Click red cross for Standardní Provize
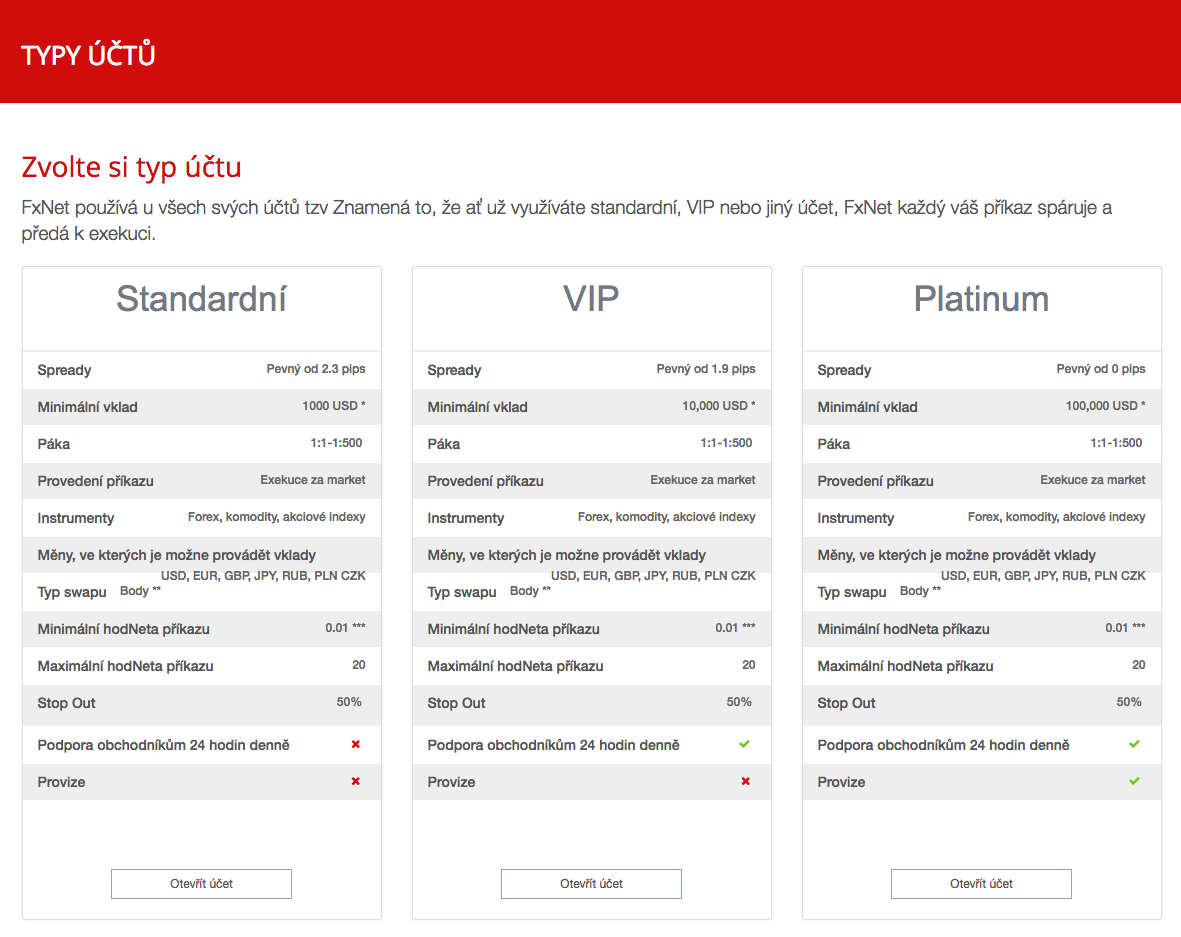This screenshot has height=937, width=1181. pyautogui.click(x=356, y=781)
